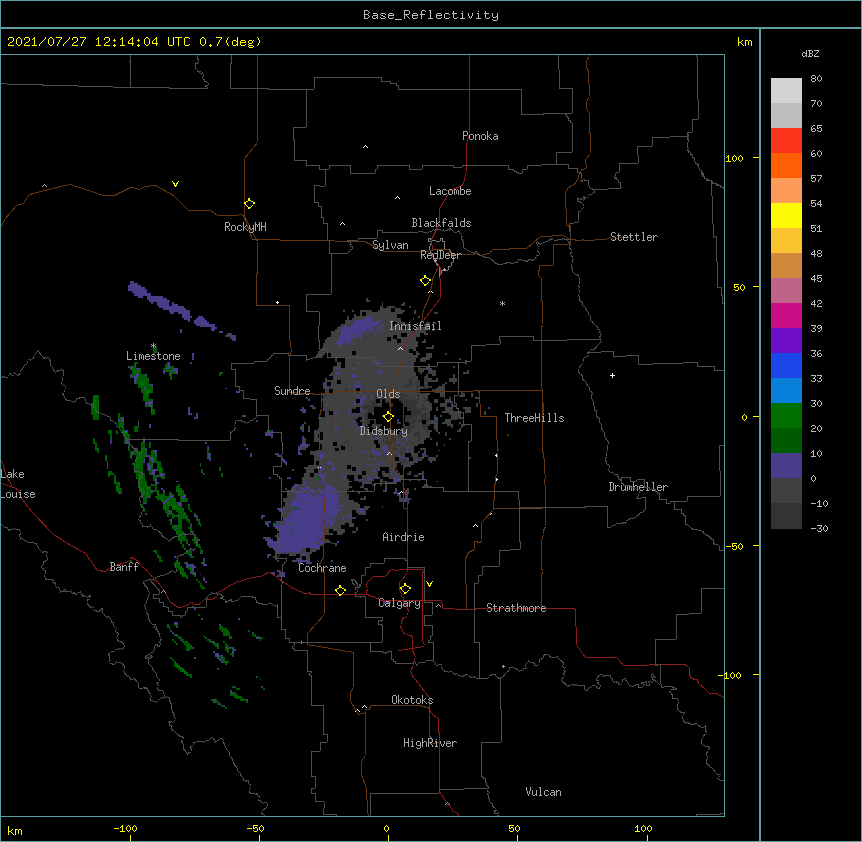Click the dBZ legend heading
This screenshot has height=842, width=862.
(810, 53)
